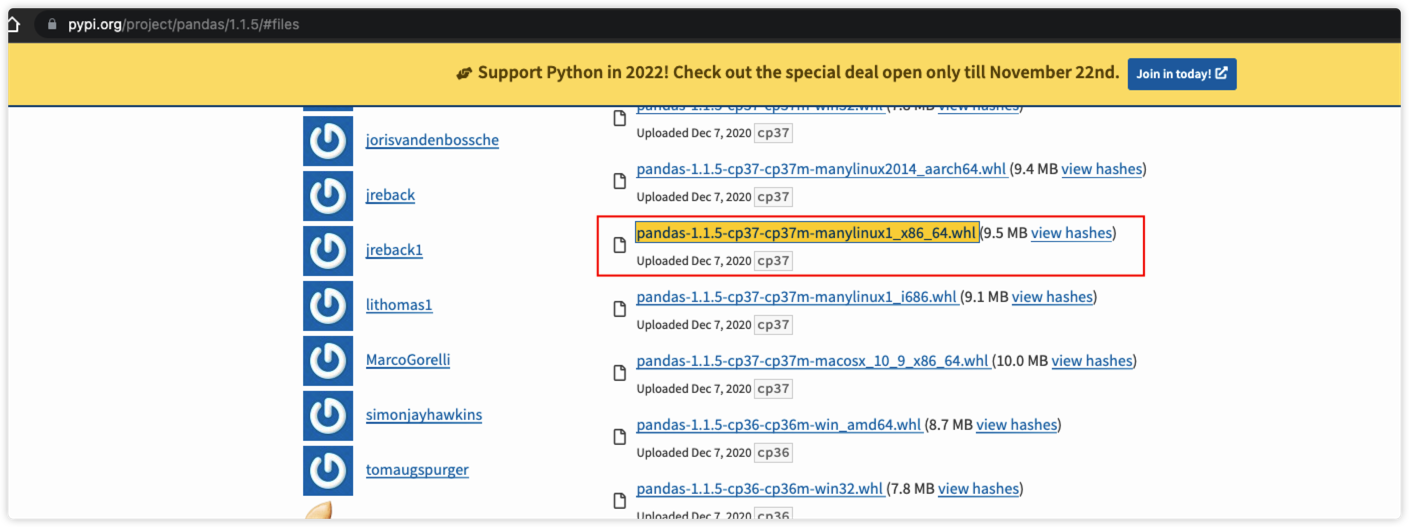Open tomaugspurger maintainer profile link
Image resolution: width=1409 pixels, height=527 pixels.
coord(417,470)
